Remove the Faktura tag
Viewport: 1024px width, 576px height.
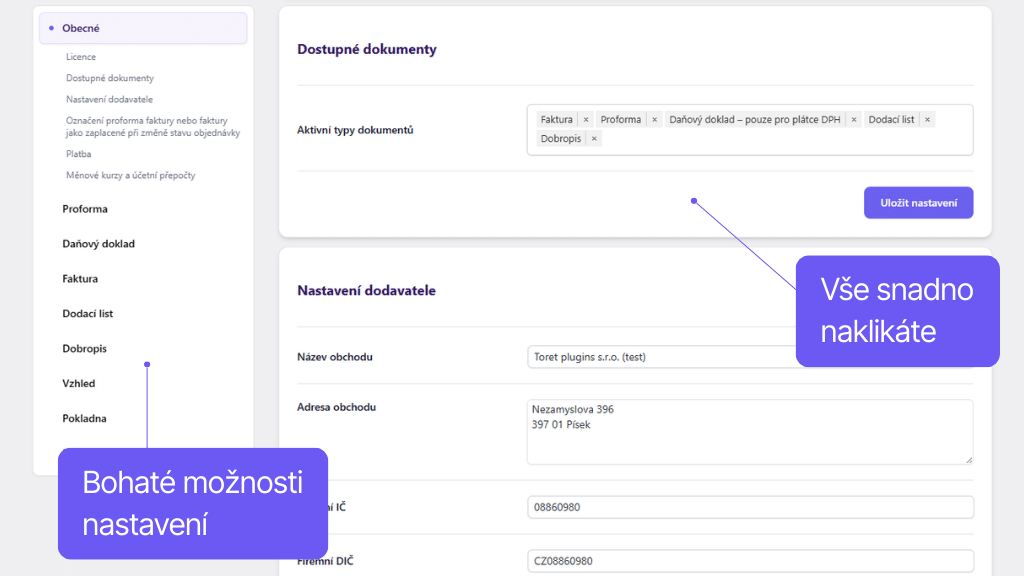586,120
